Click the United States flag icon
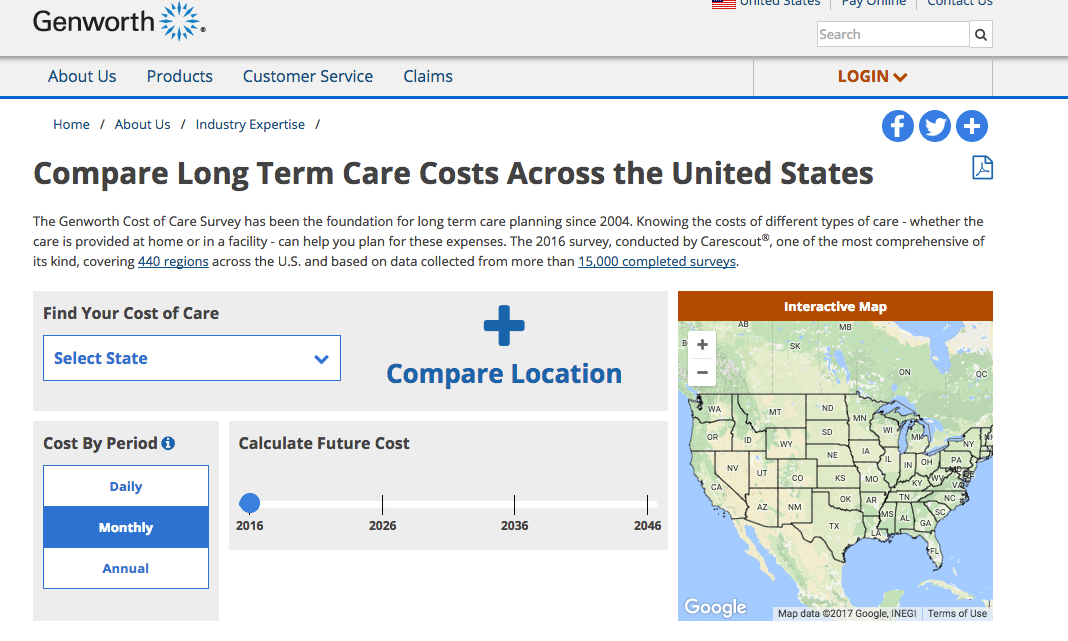Viewport: 1068px width, 641px height. [x=723, y=3]
